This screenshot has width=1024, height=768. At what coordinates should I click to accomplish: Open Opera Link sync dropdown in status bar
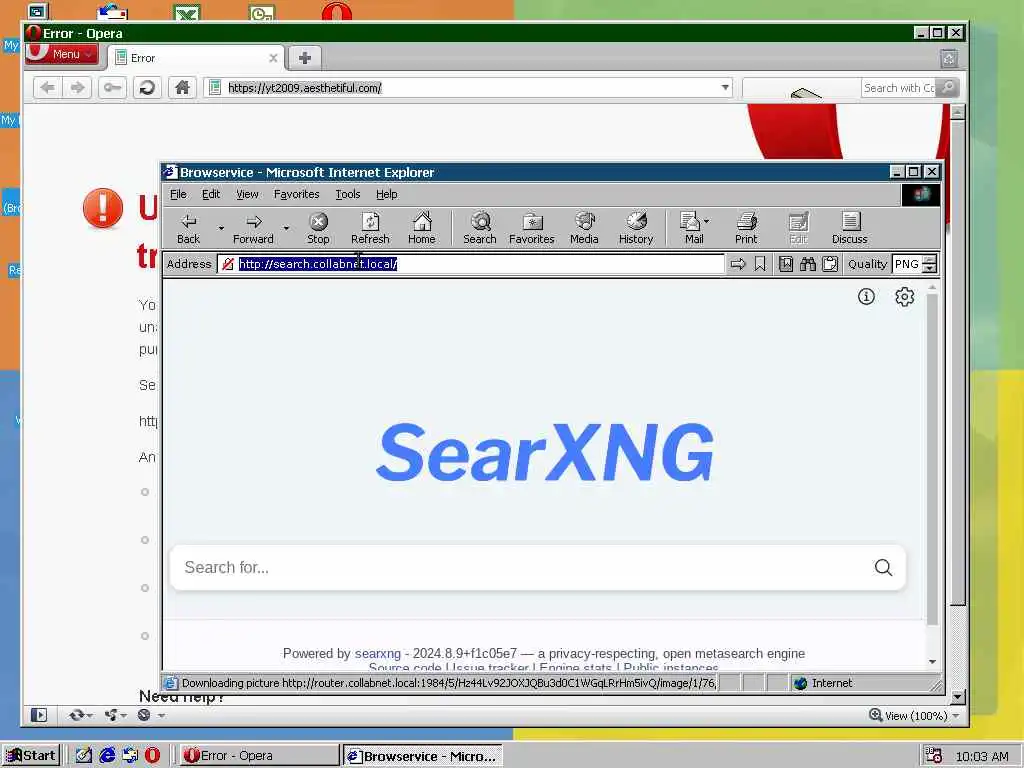tap(80, 715)
